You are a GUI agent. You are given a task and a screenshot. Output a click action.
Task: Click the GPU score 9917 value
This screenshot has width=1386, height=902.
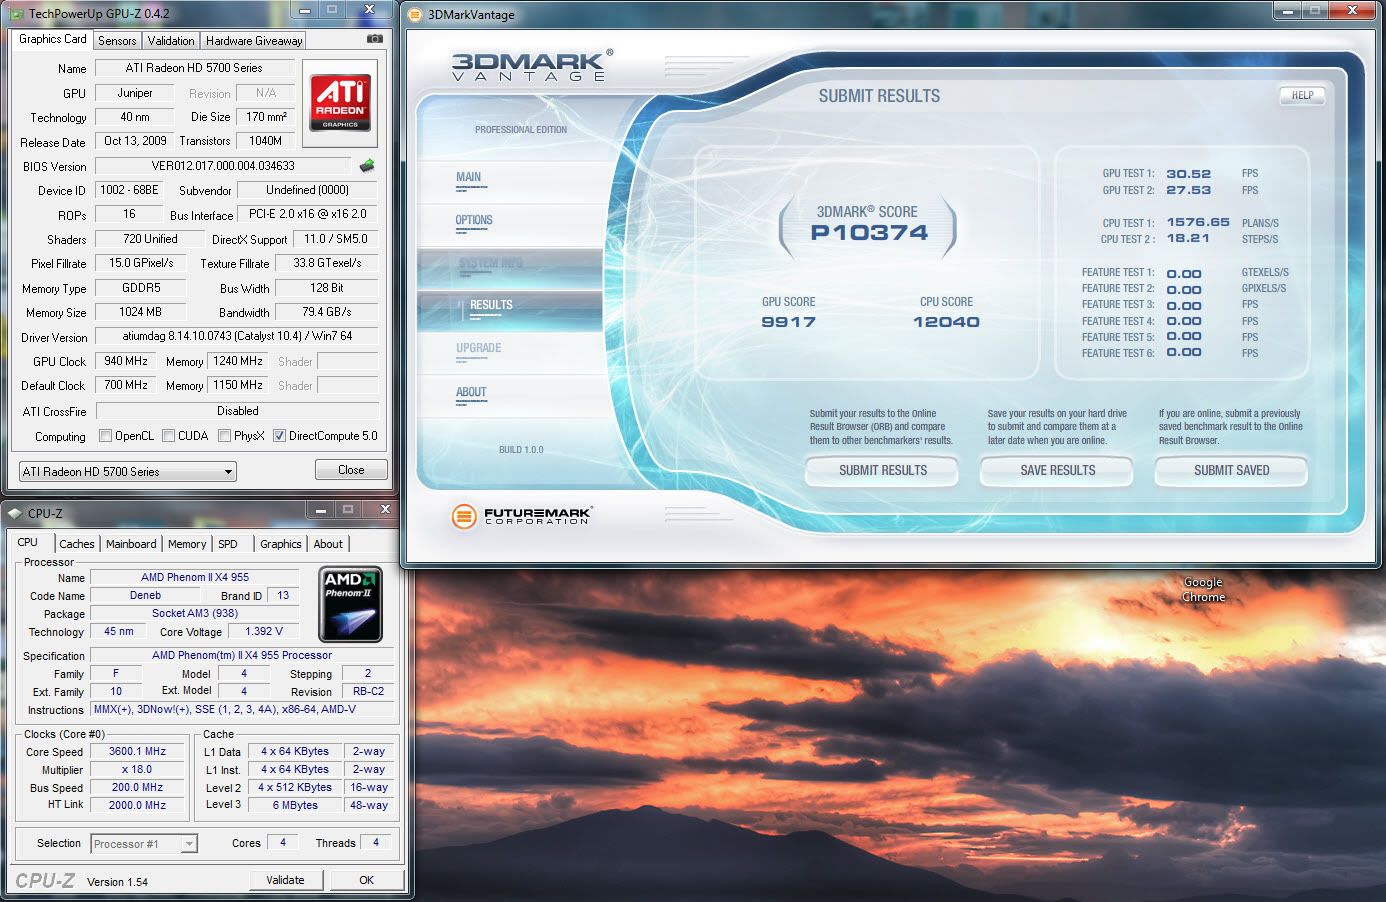click(x=789, y=322)
